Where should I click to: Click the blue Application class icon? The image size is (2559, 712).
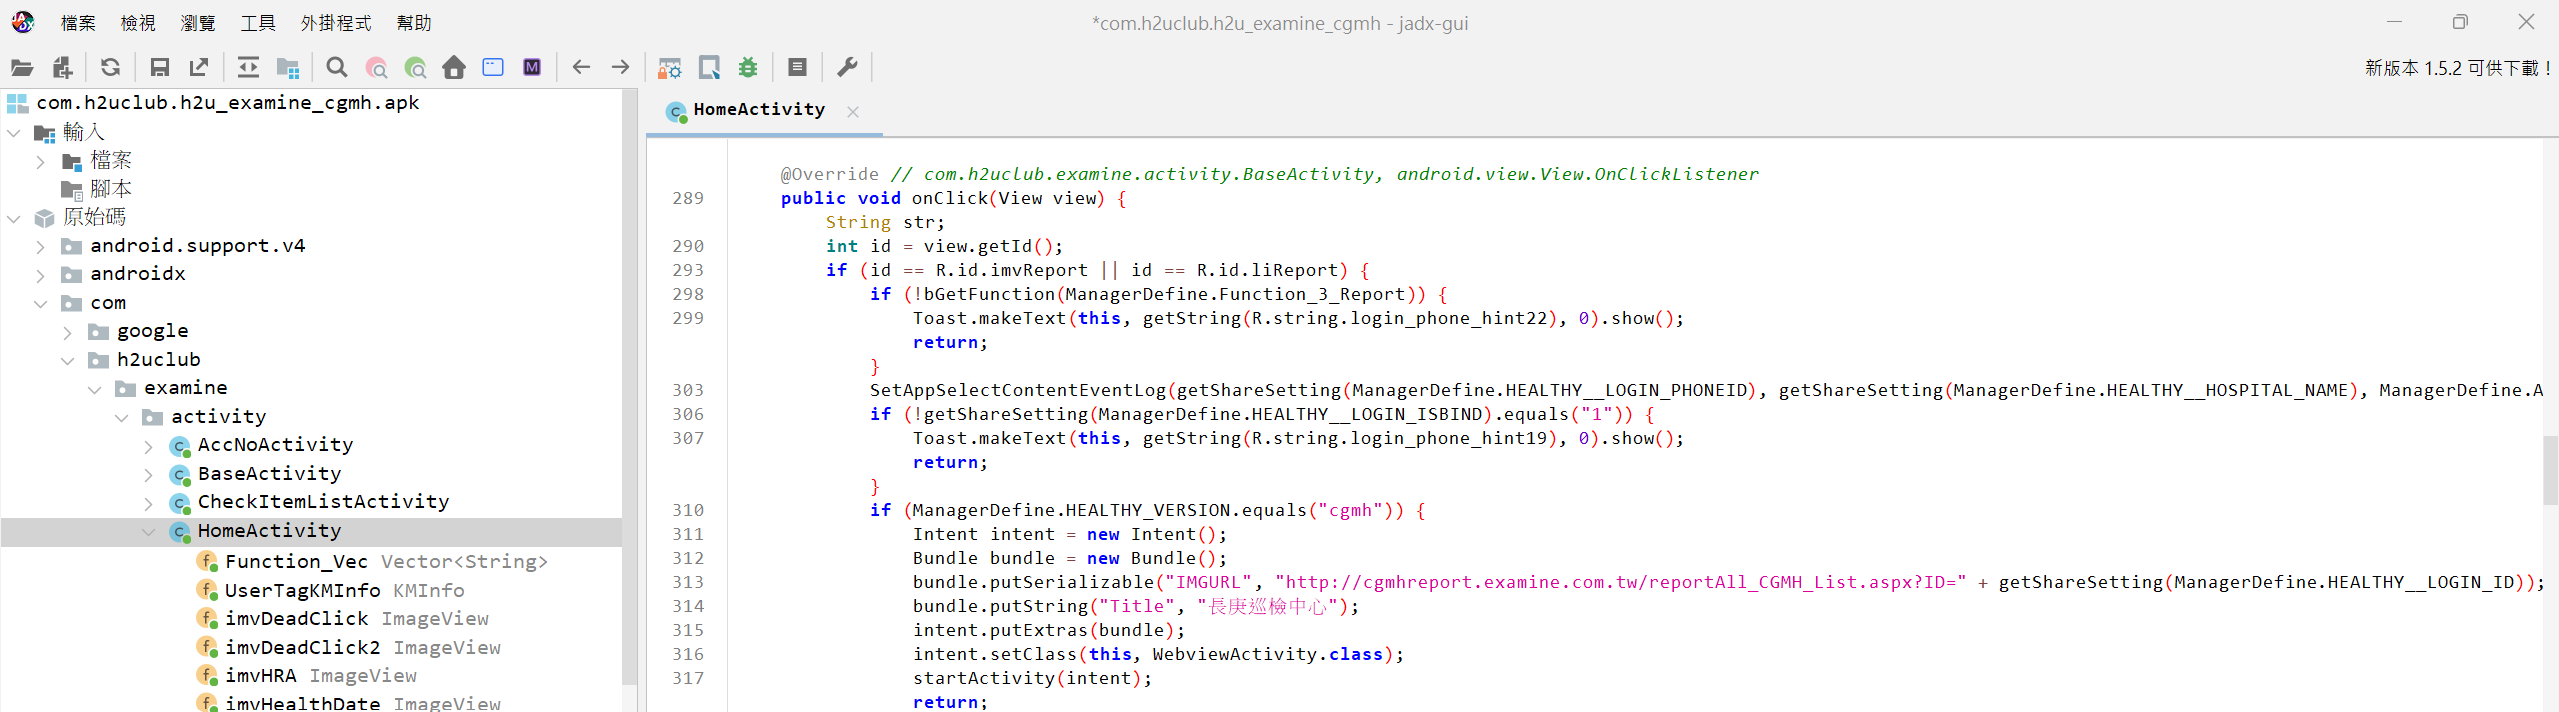coord(493,68)
